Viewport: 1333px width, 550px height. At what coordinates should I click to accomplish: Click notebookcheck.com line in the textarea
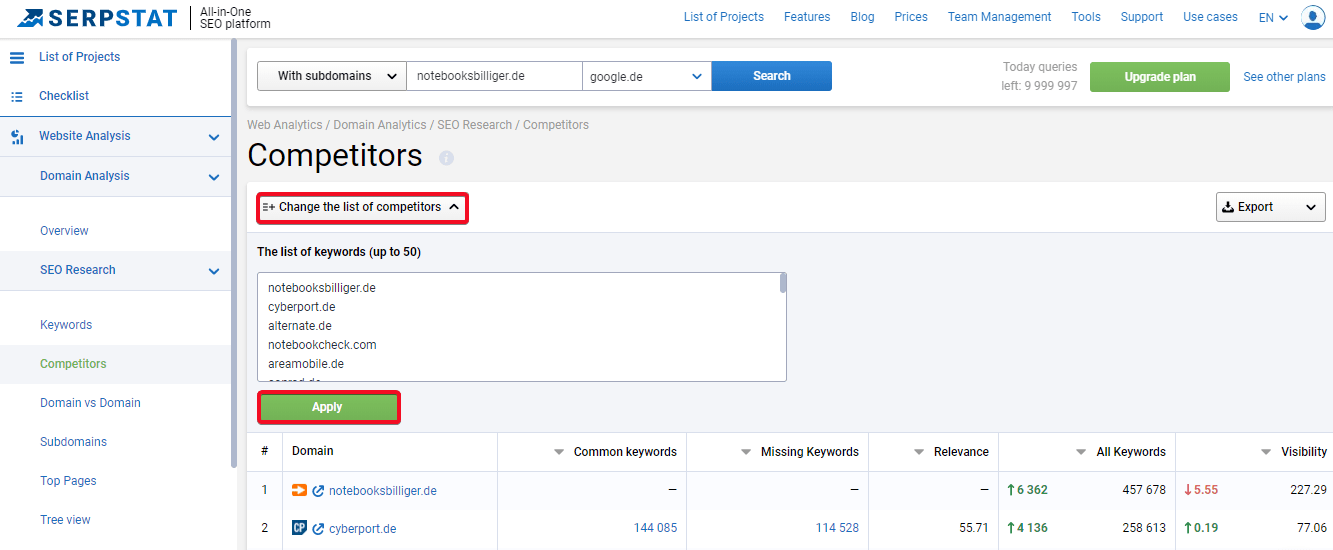(x=322, y=345)
